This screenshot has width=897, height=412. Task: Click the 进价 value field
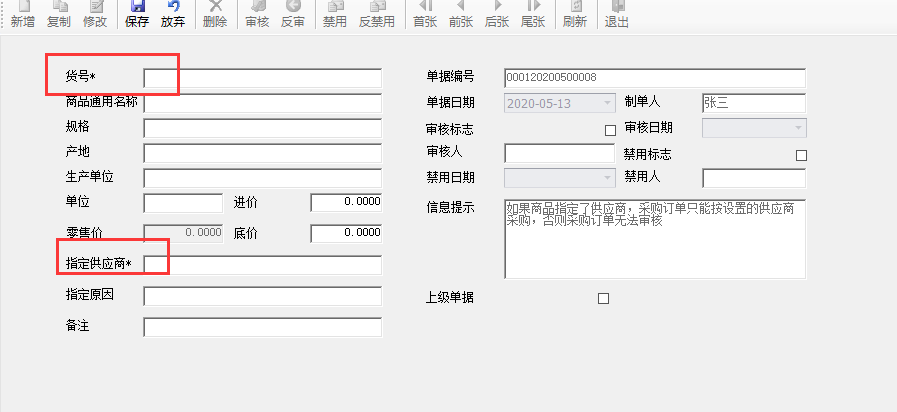pos(346,202)
